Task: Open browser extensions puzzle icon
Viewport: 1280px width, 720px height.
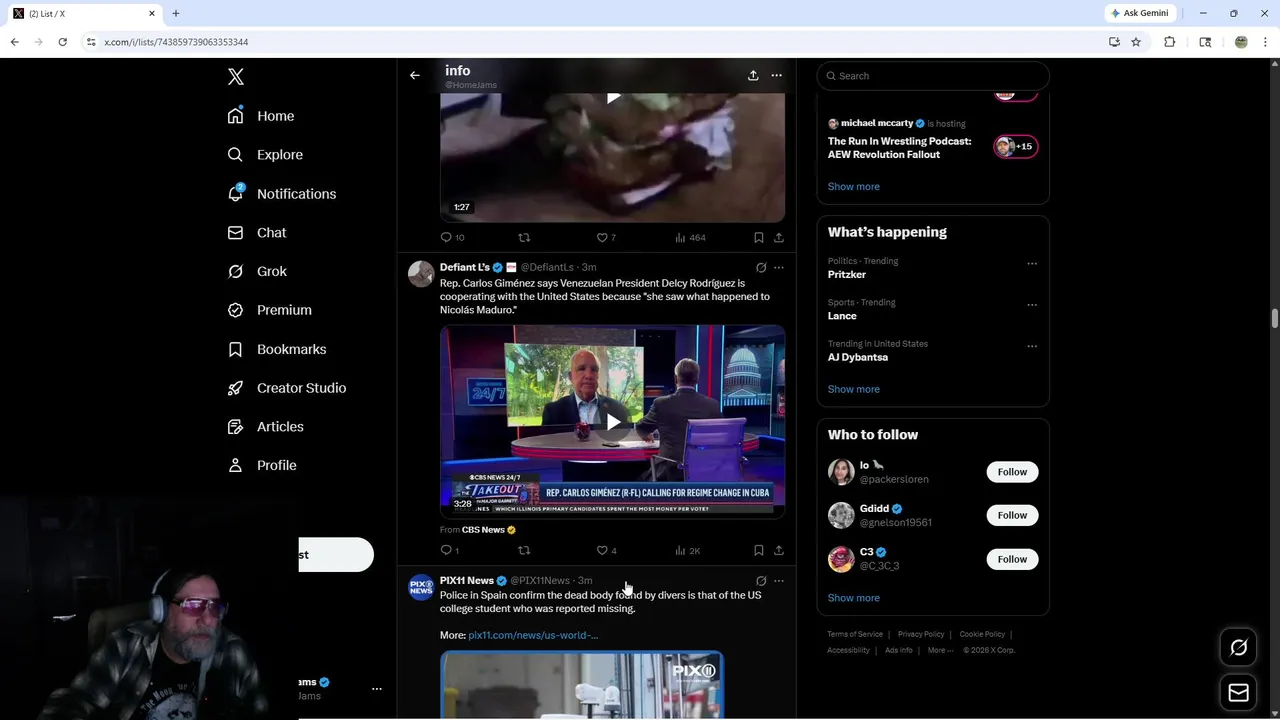Action: 1170,42
